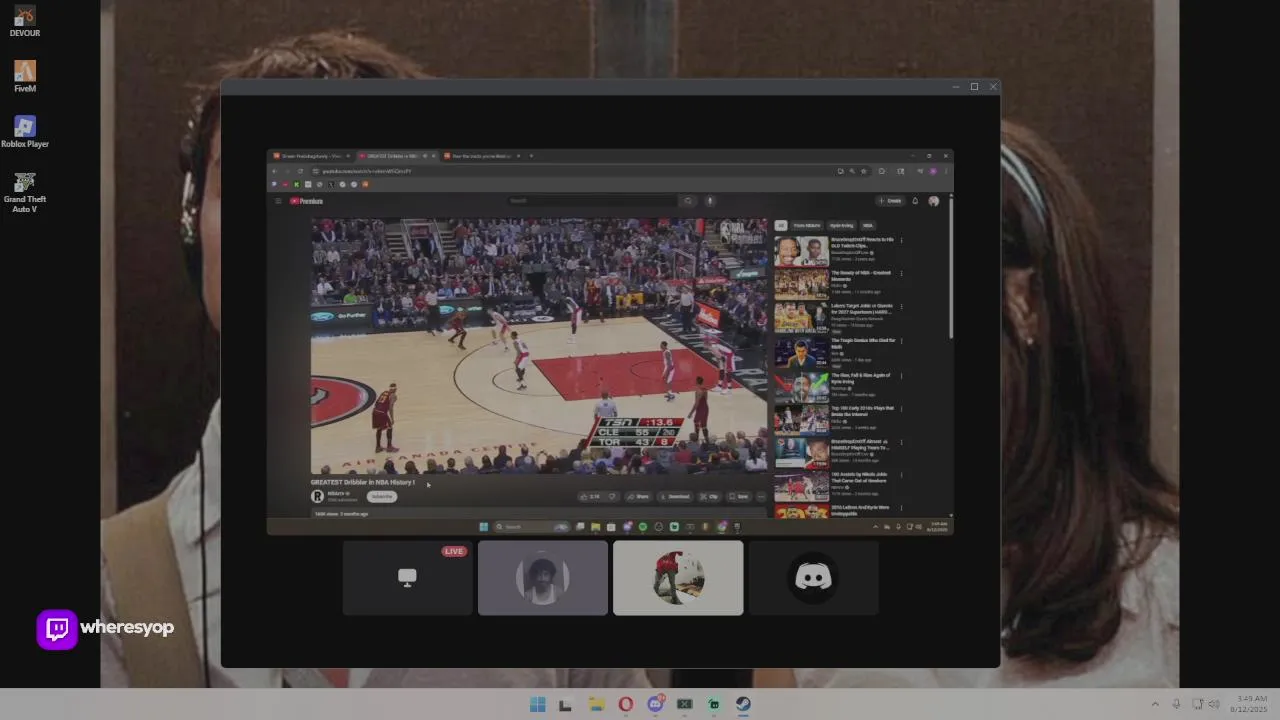The height and width of the screenshot is (720, 1280).
Task: Open network settings from the tray
Action: 1198,704
